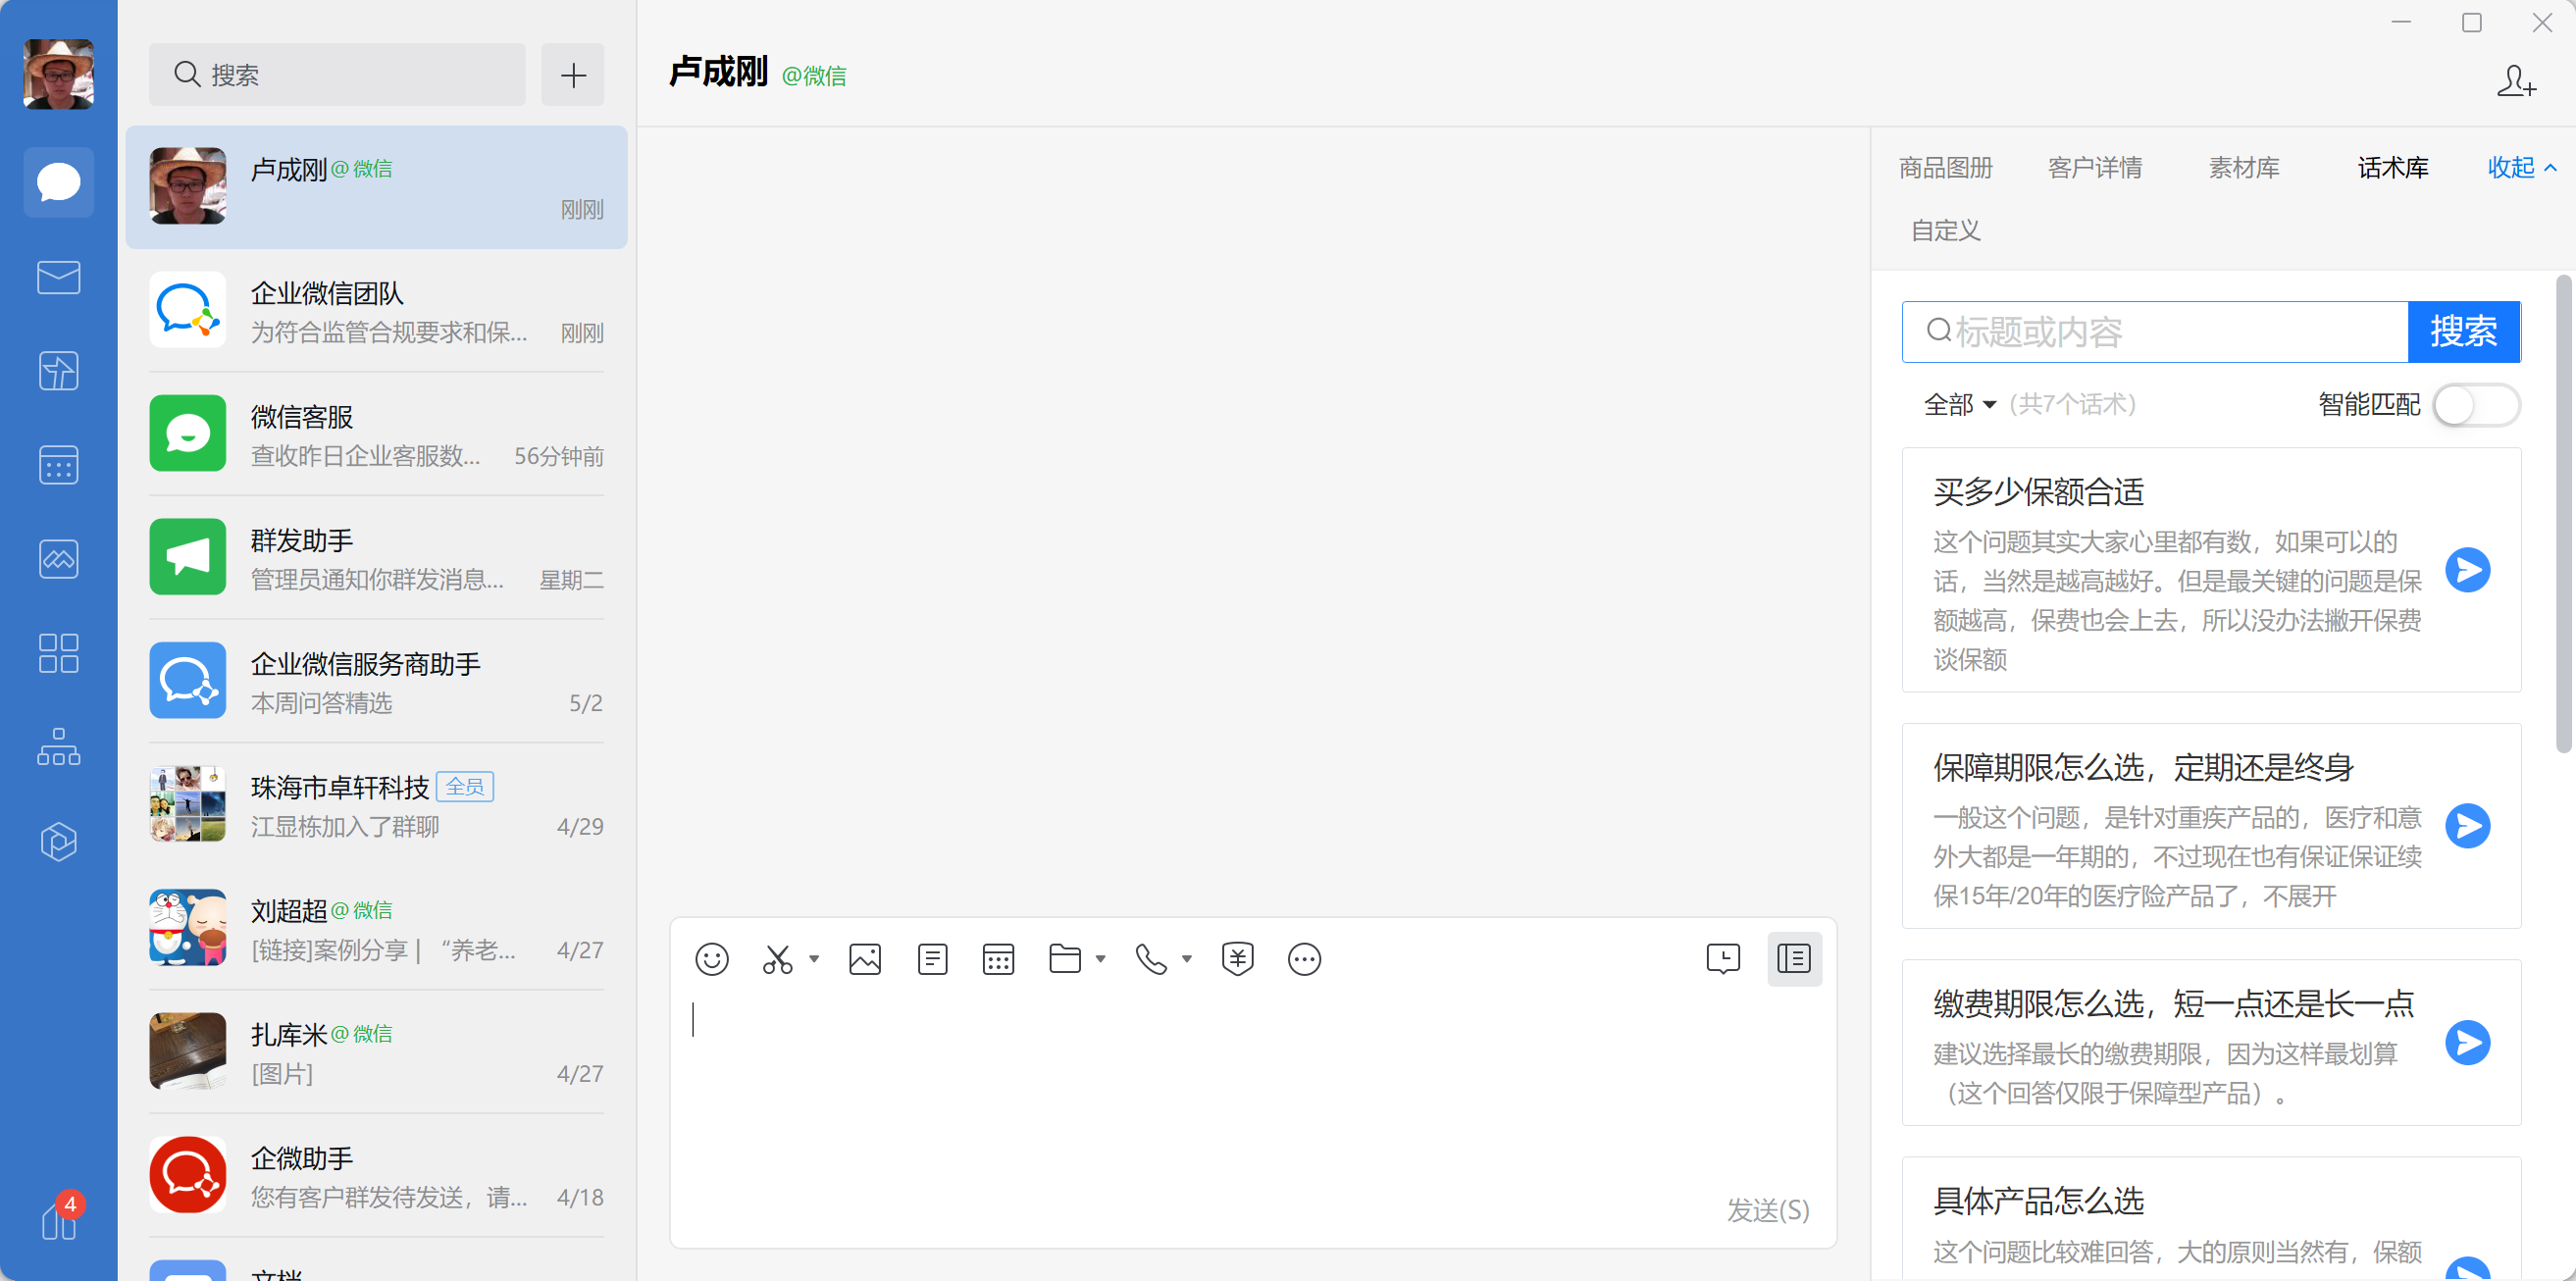The image size is (2576, 1281).
Task: Click the add member icon top right
Action: 2515,81
